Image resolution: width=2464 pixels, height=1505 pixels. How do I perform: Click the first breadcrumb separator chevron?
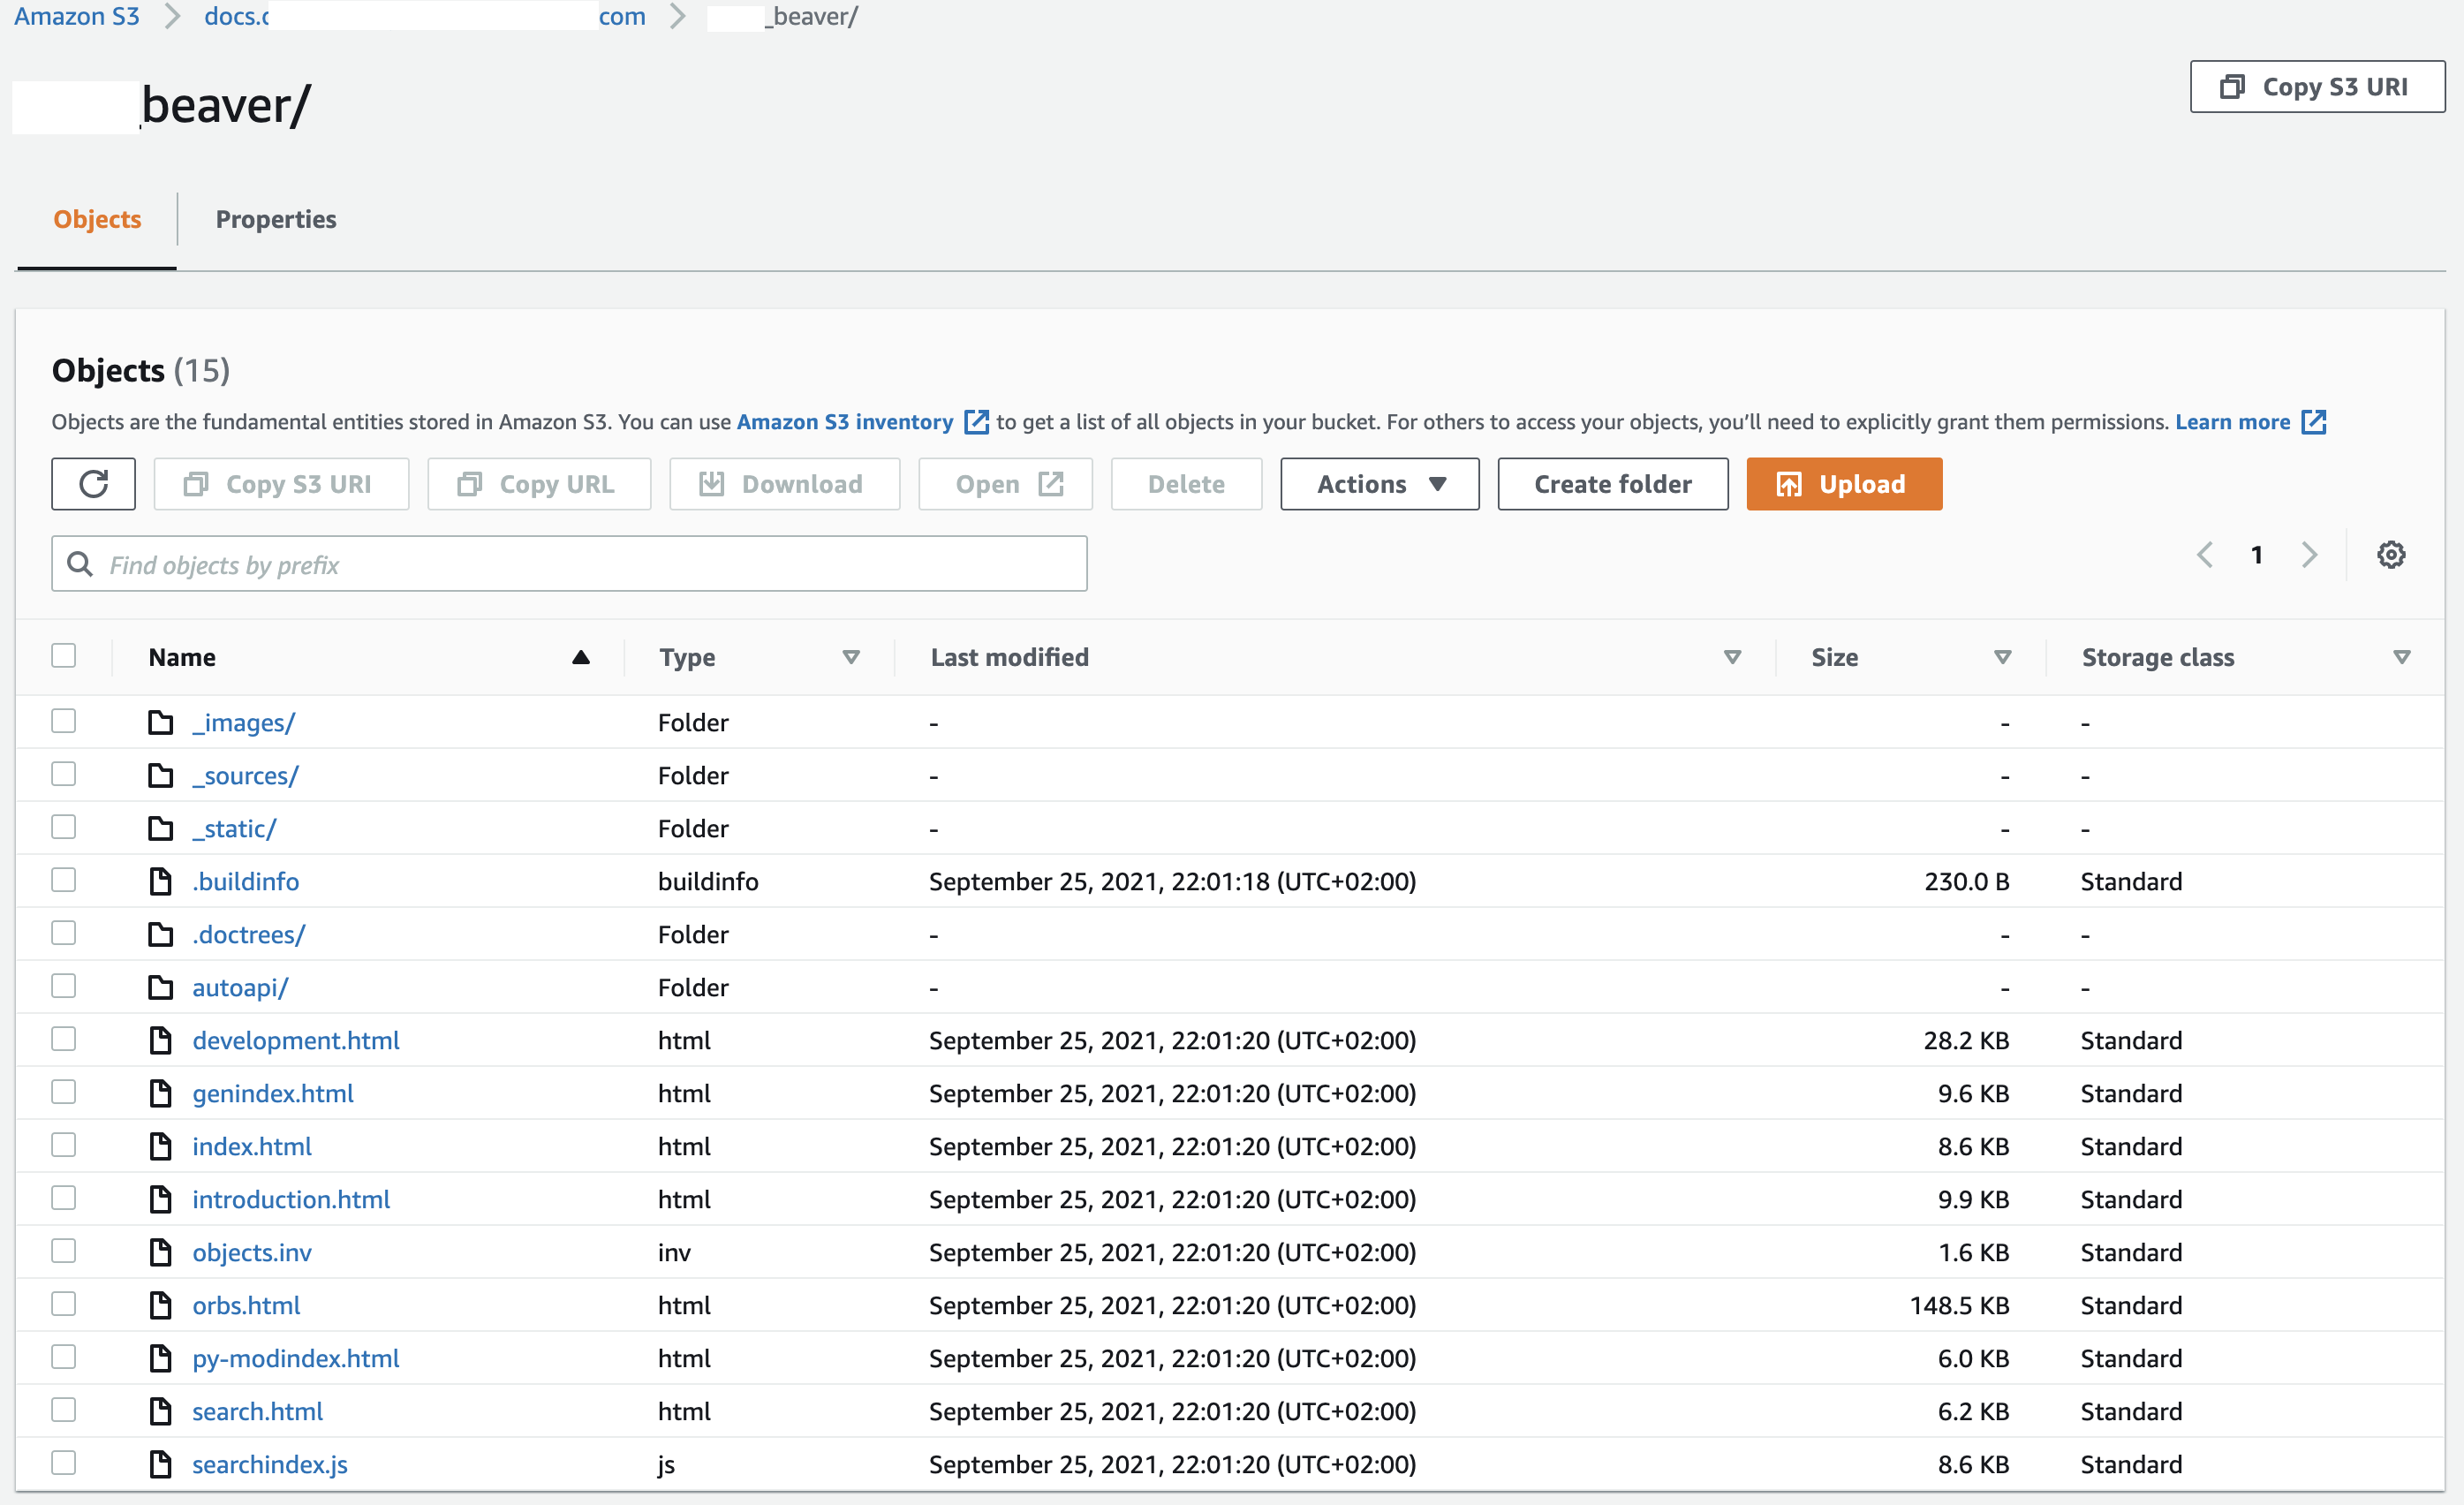pyautogui.click(x=172, y=16)
